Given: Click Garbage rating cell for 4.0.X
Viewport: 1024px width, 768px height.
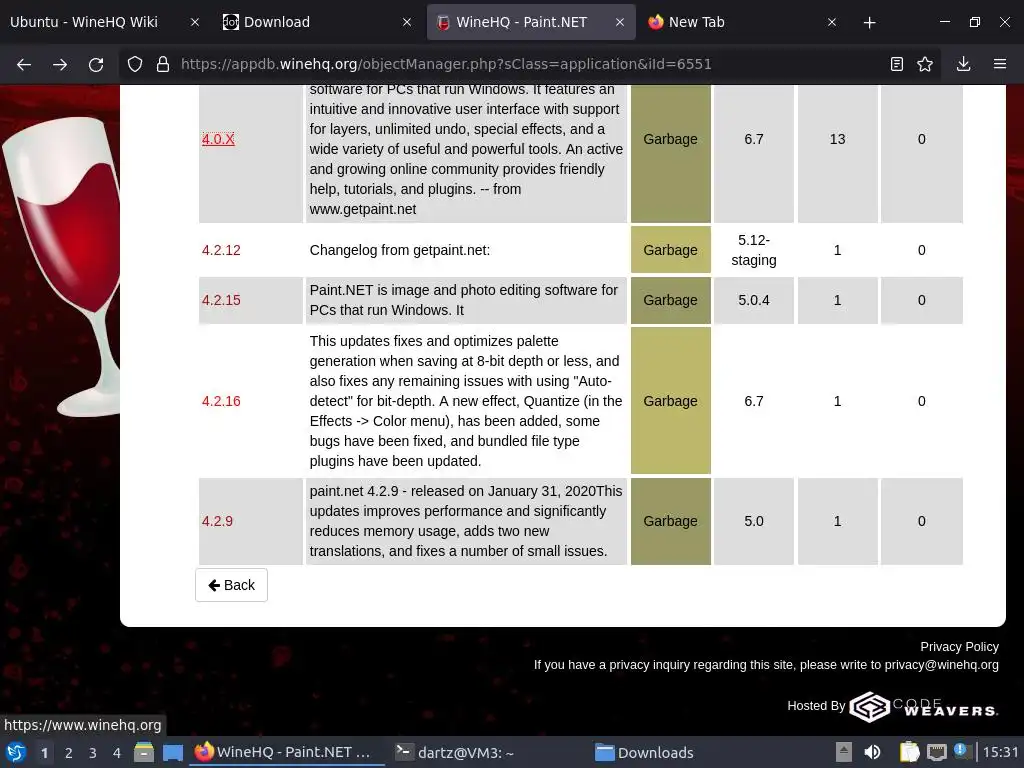Looking at the screenshot, I should [671, 153].
